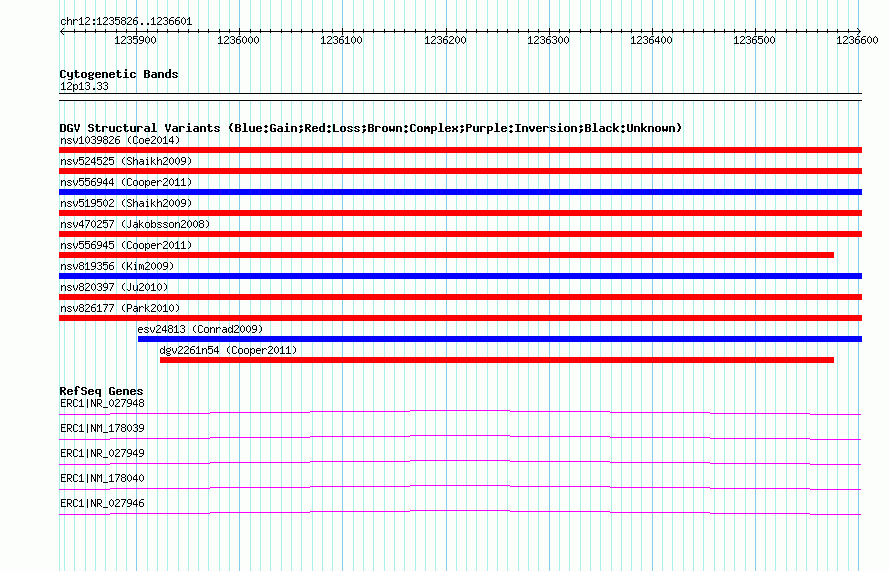Click the red bar under nsv1039826
Image resolution: width=890 pixels, height=571 pixels.
(460, 150)
